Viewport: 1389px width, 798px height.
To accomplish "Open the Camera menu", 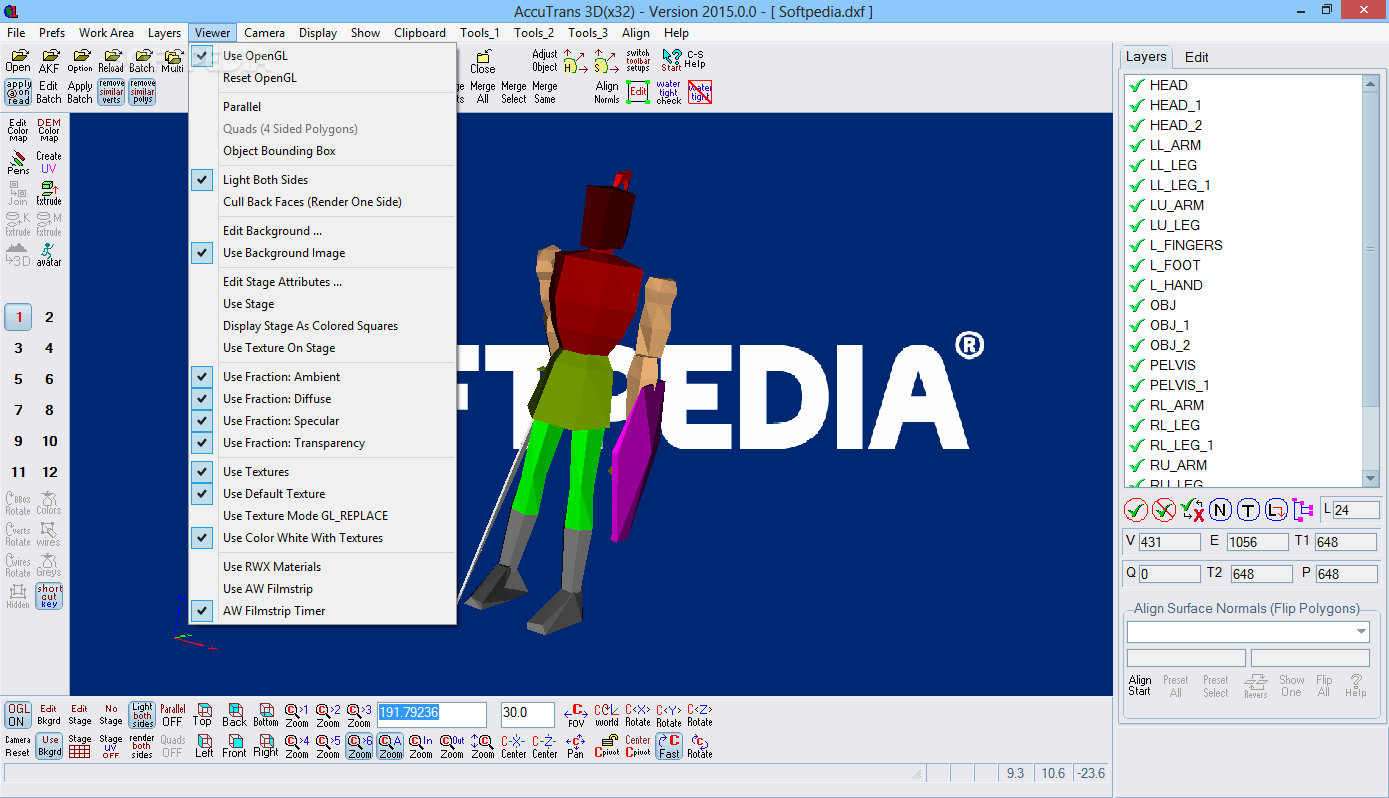I will [264, 33].
